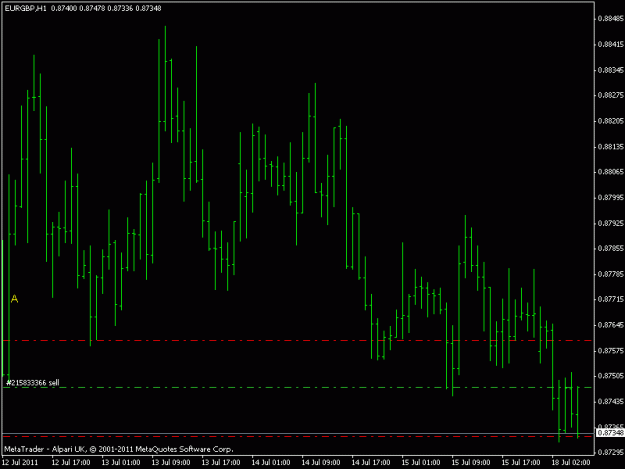Click the 0.88415 price axis label
The image size is (625, 469).
[x=611, y=44]
